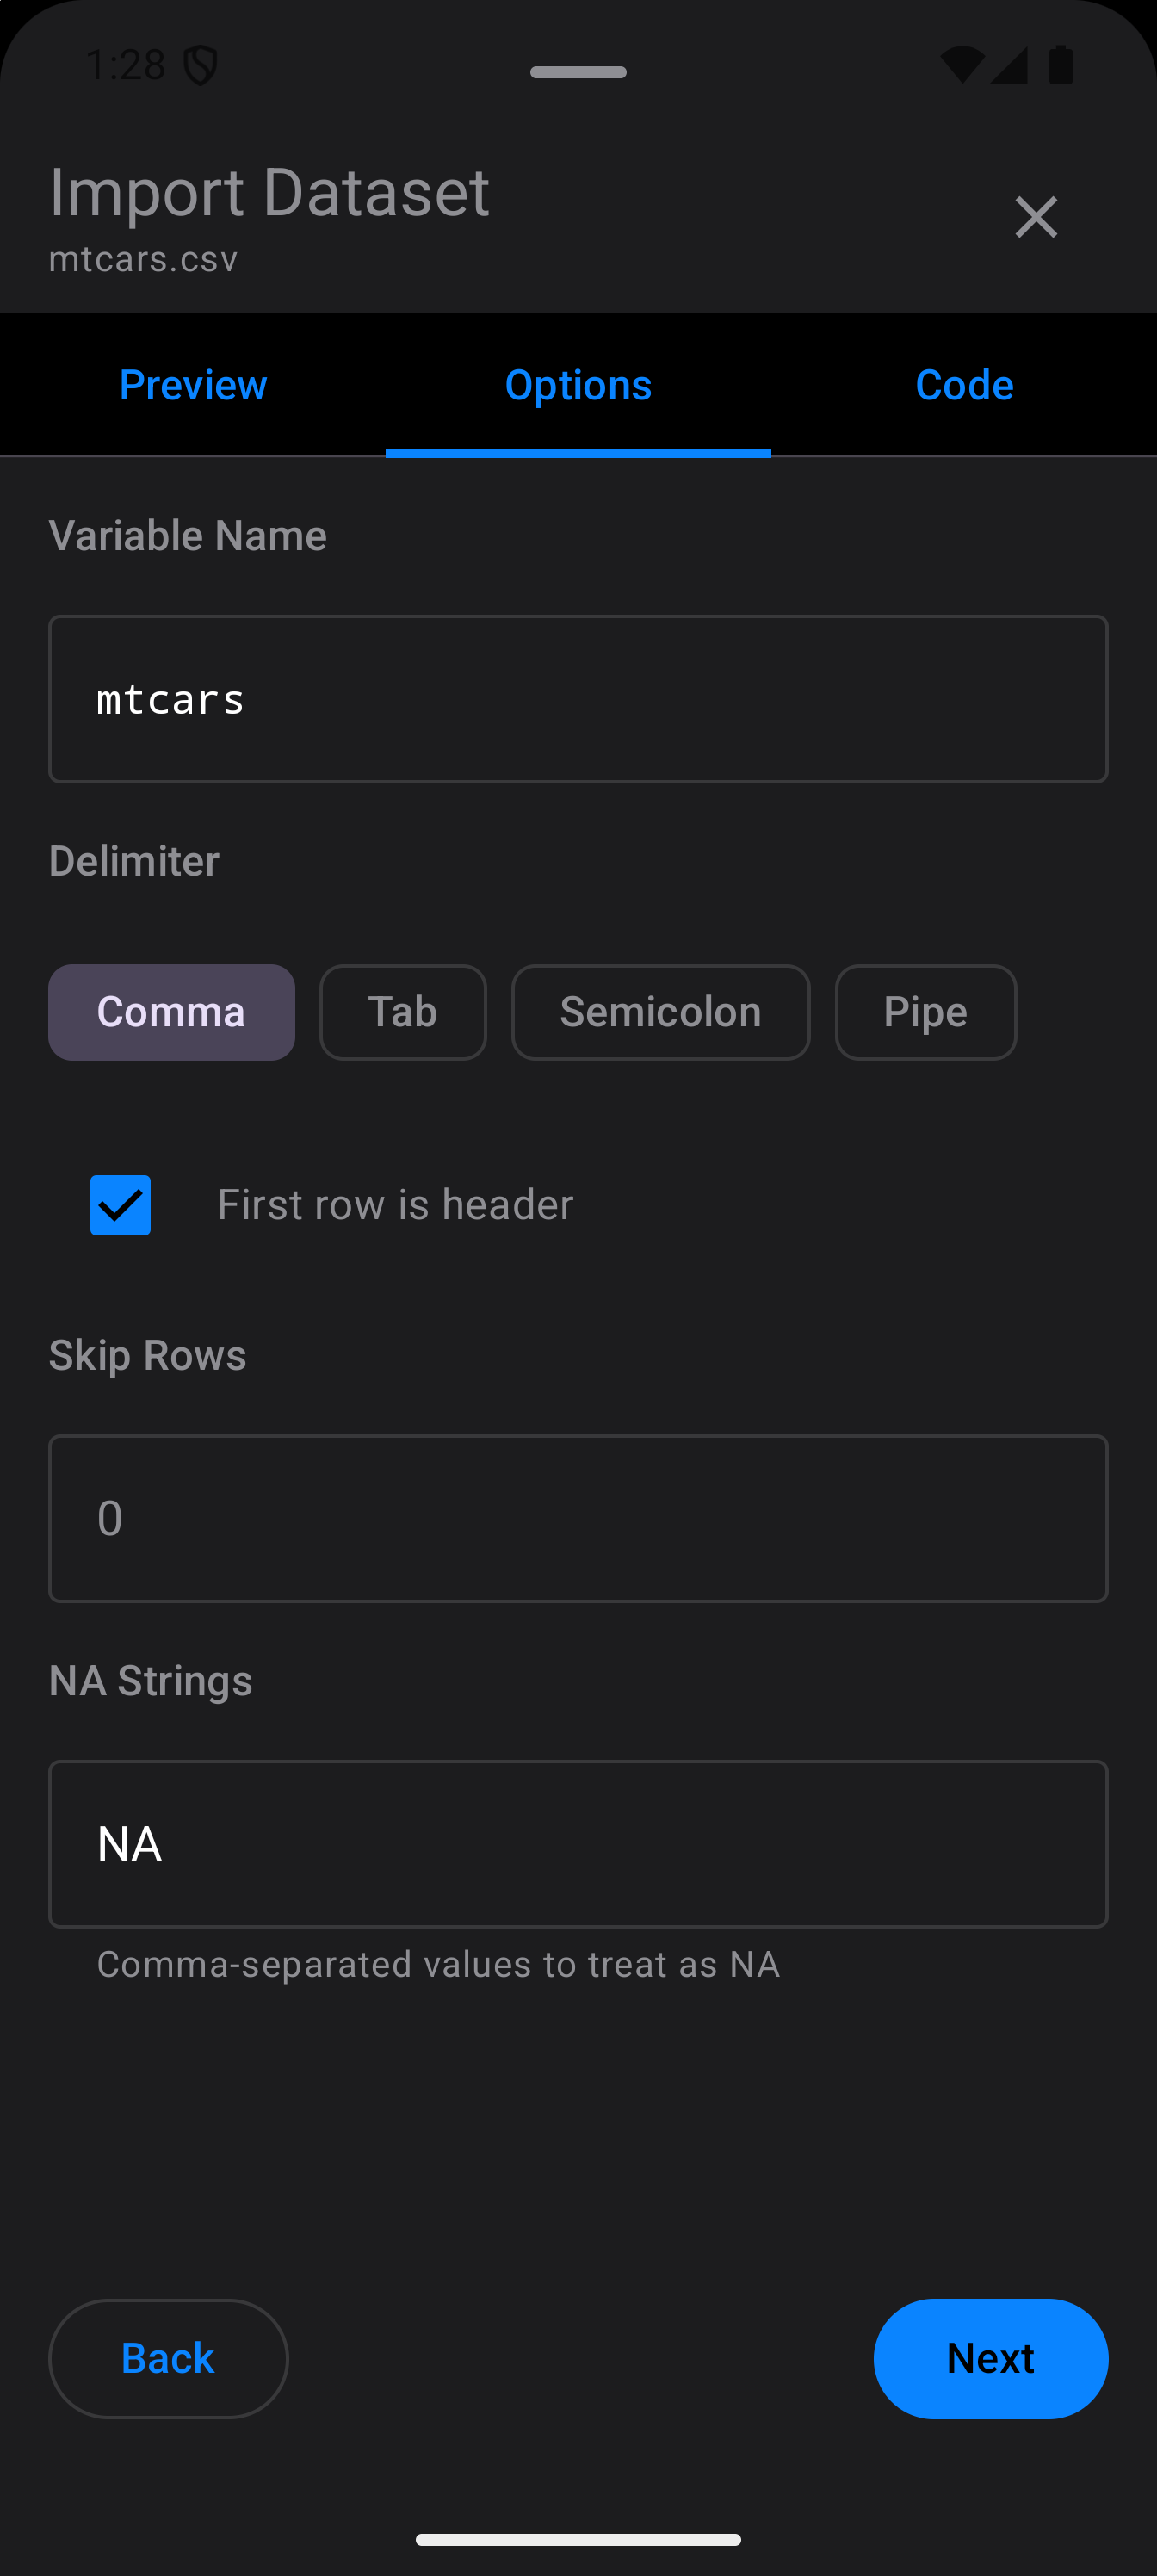Select Tab as the delimiter
Viewport: 1157px width, 2576px height.
coord(403,1012)
